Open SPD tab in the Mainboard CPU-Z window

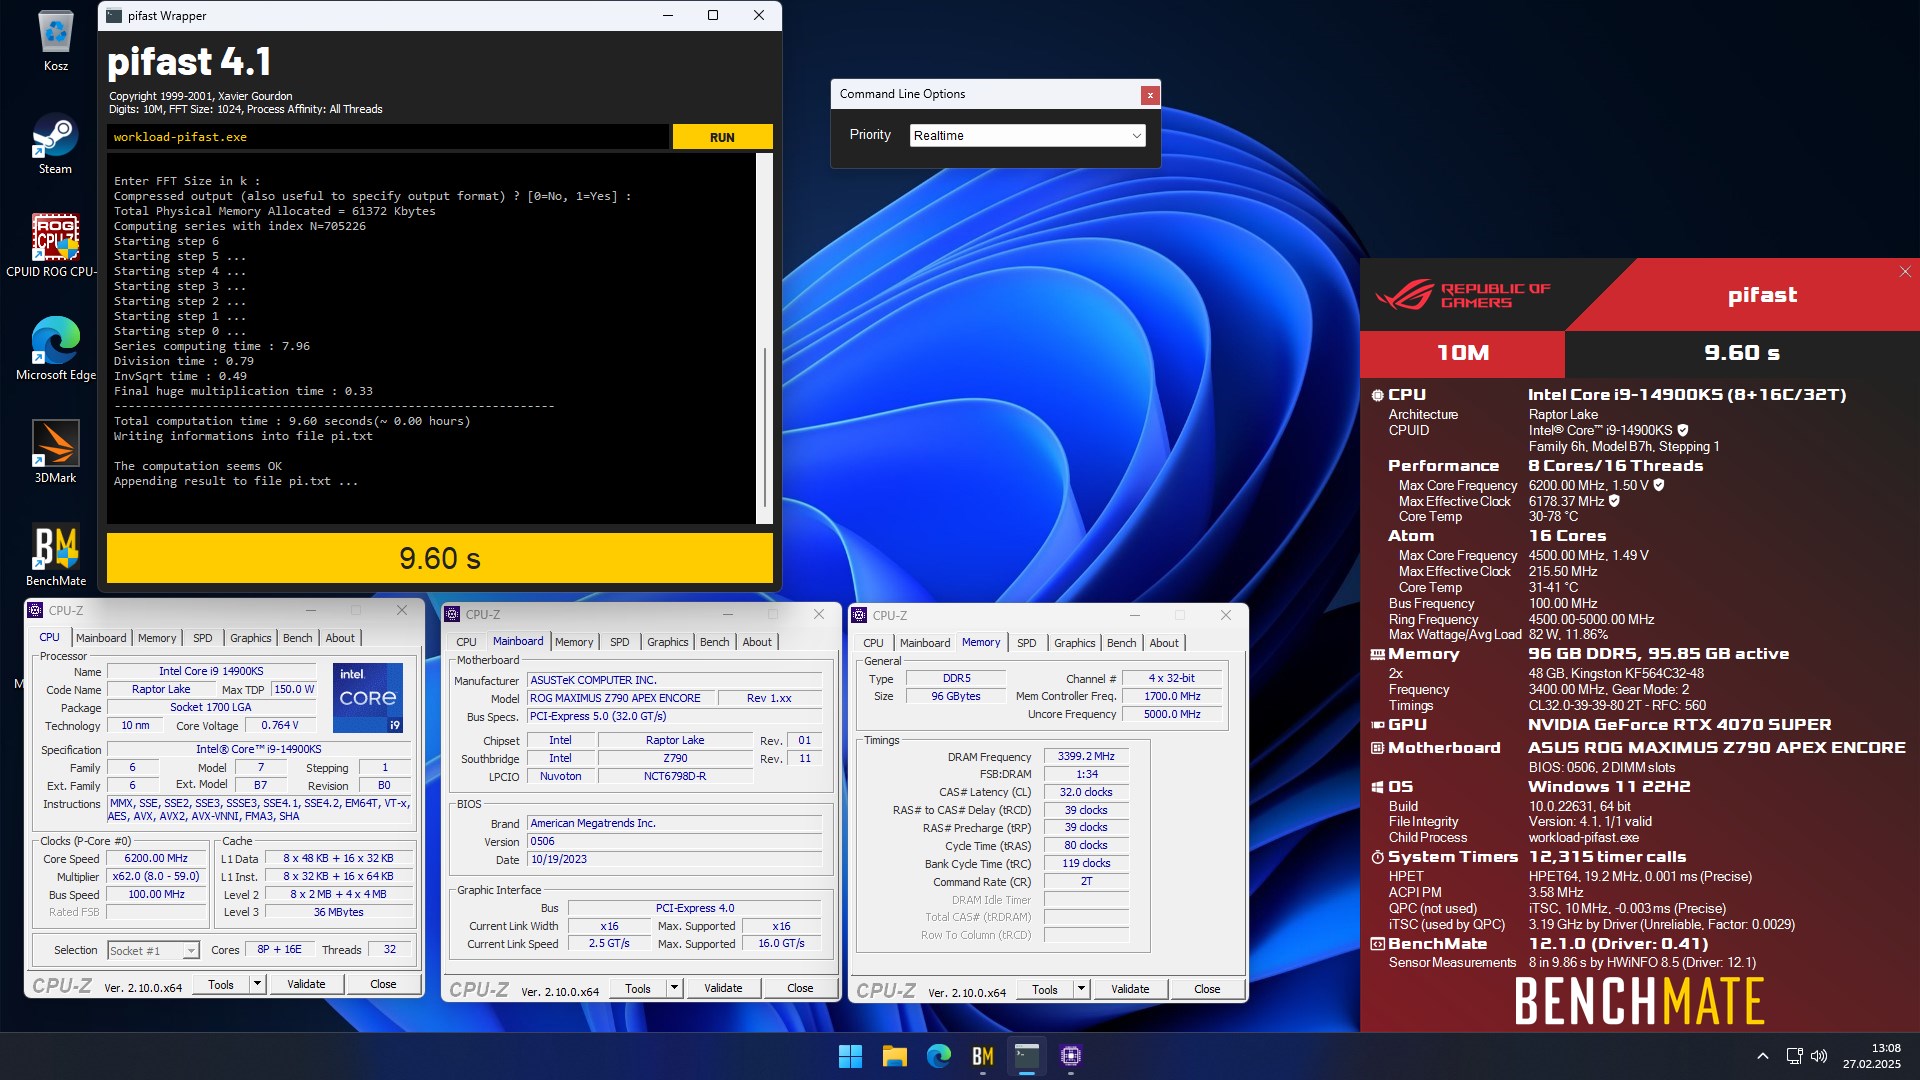(x=620, y=642)
